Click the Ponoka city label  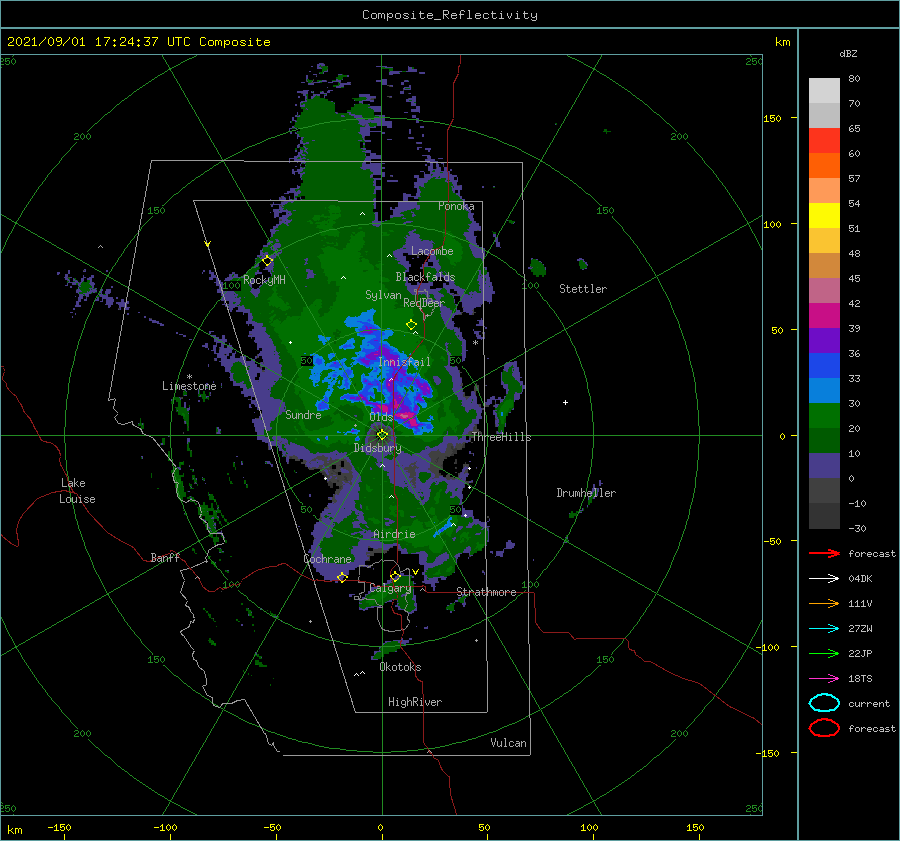tap(456, 206)
